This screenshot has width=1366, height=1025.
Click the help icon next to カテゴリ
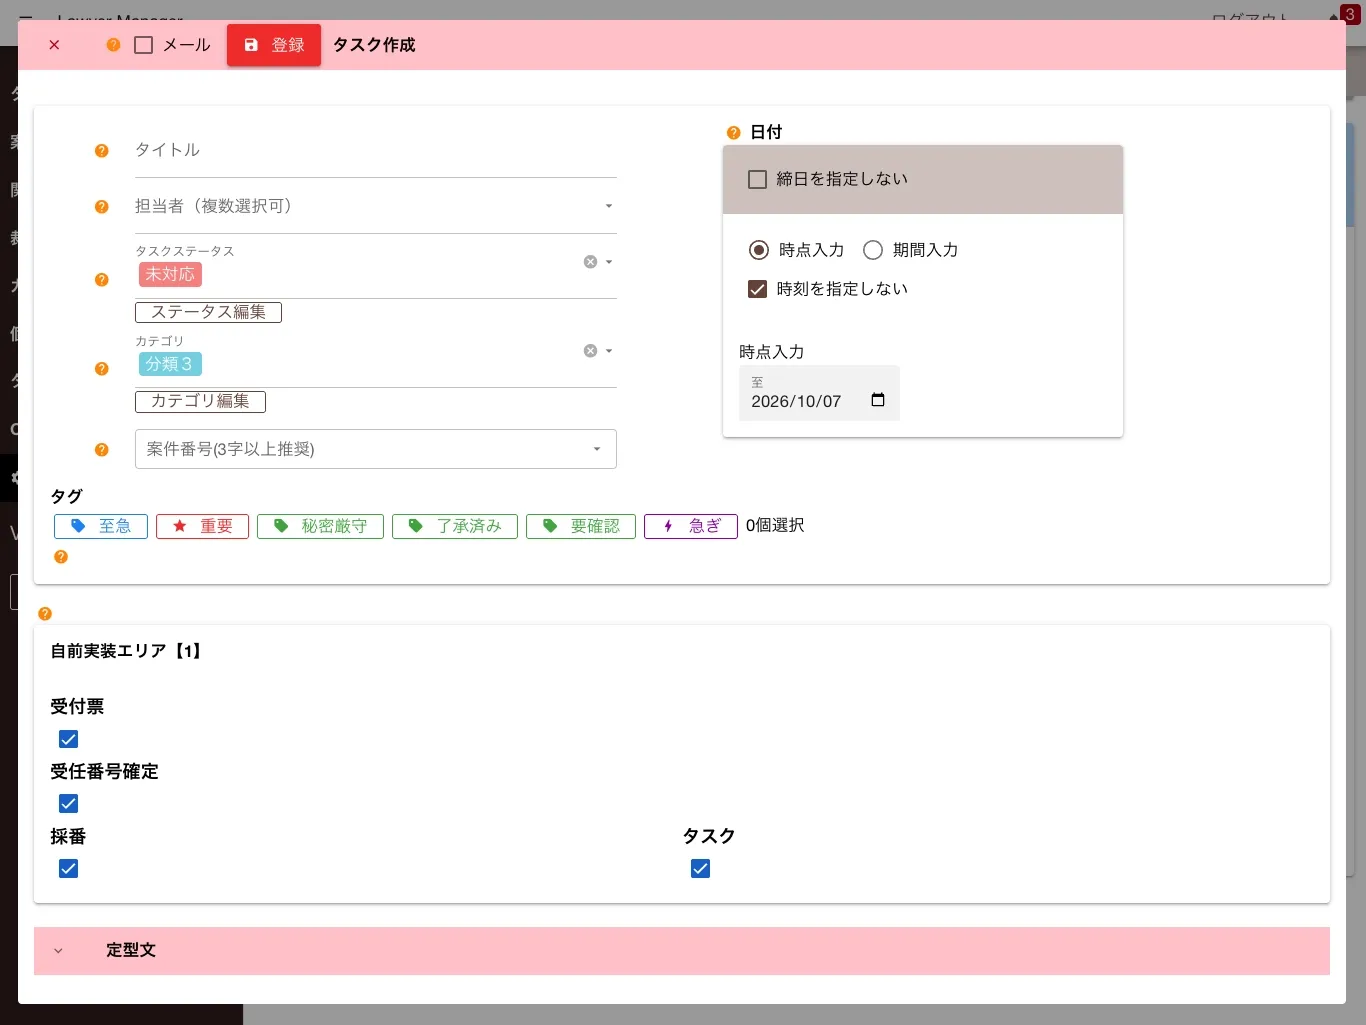(x=101, y=369)
